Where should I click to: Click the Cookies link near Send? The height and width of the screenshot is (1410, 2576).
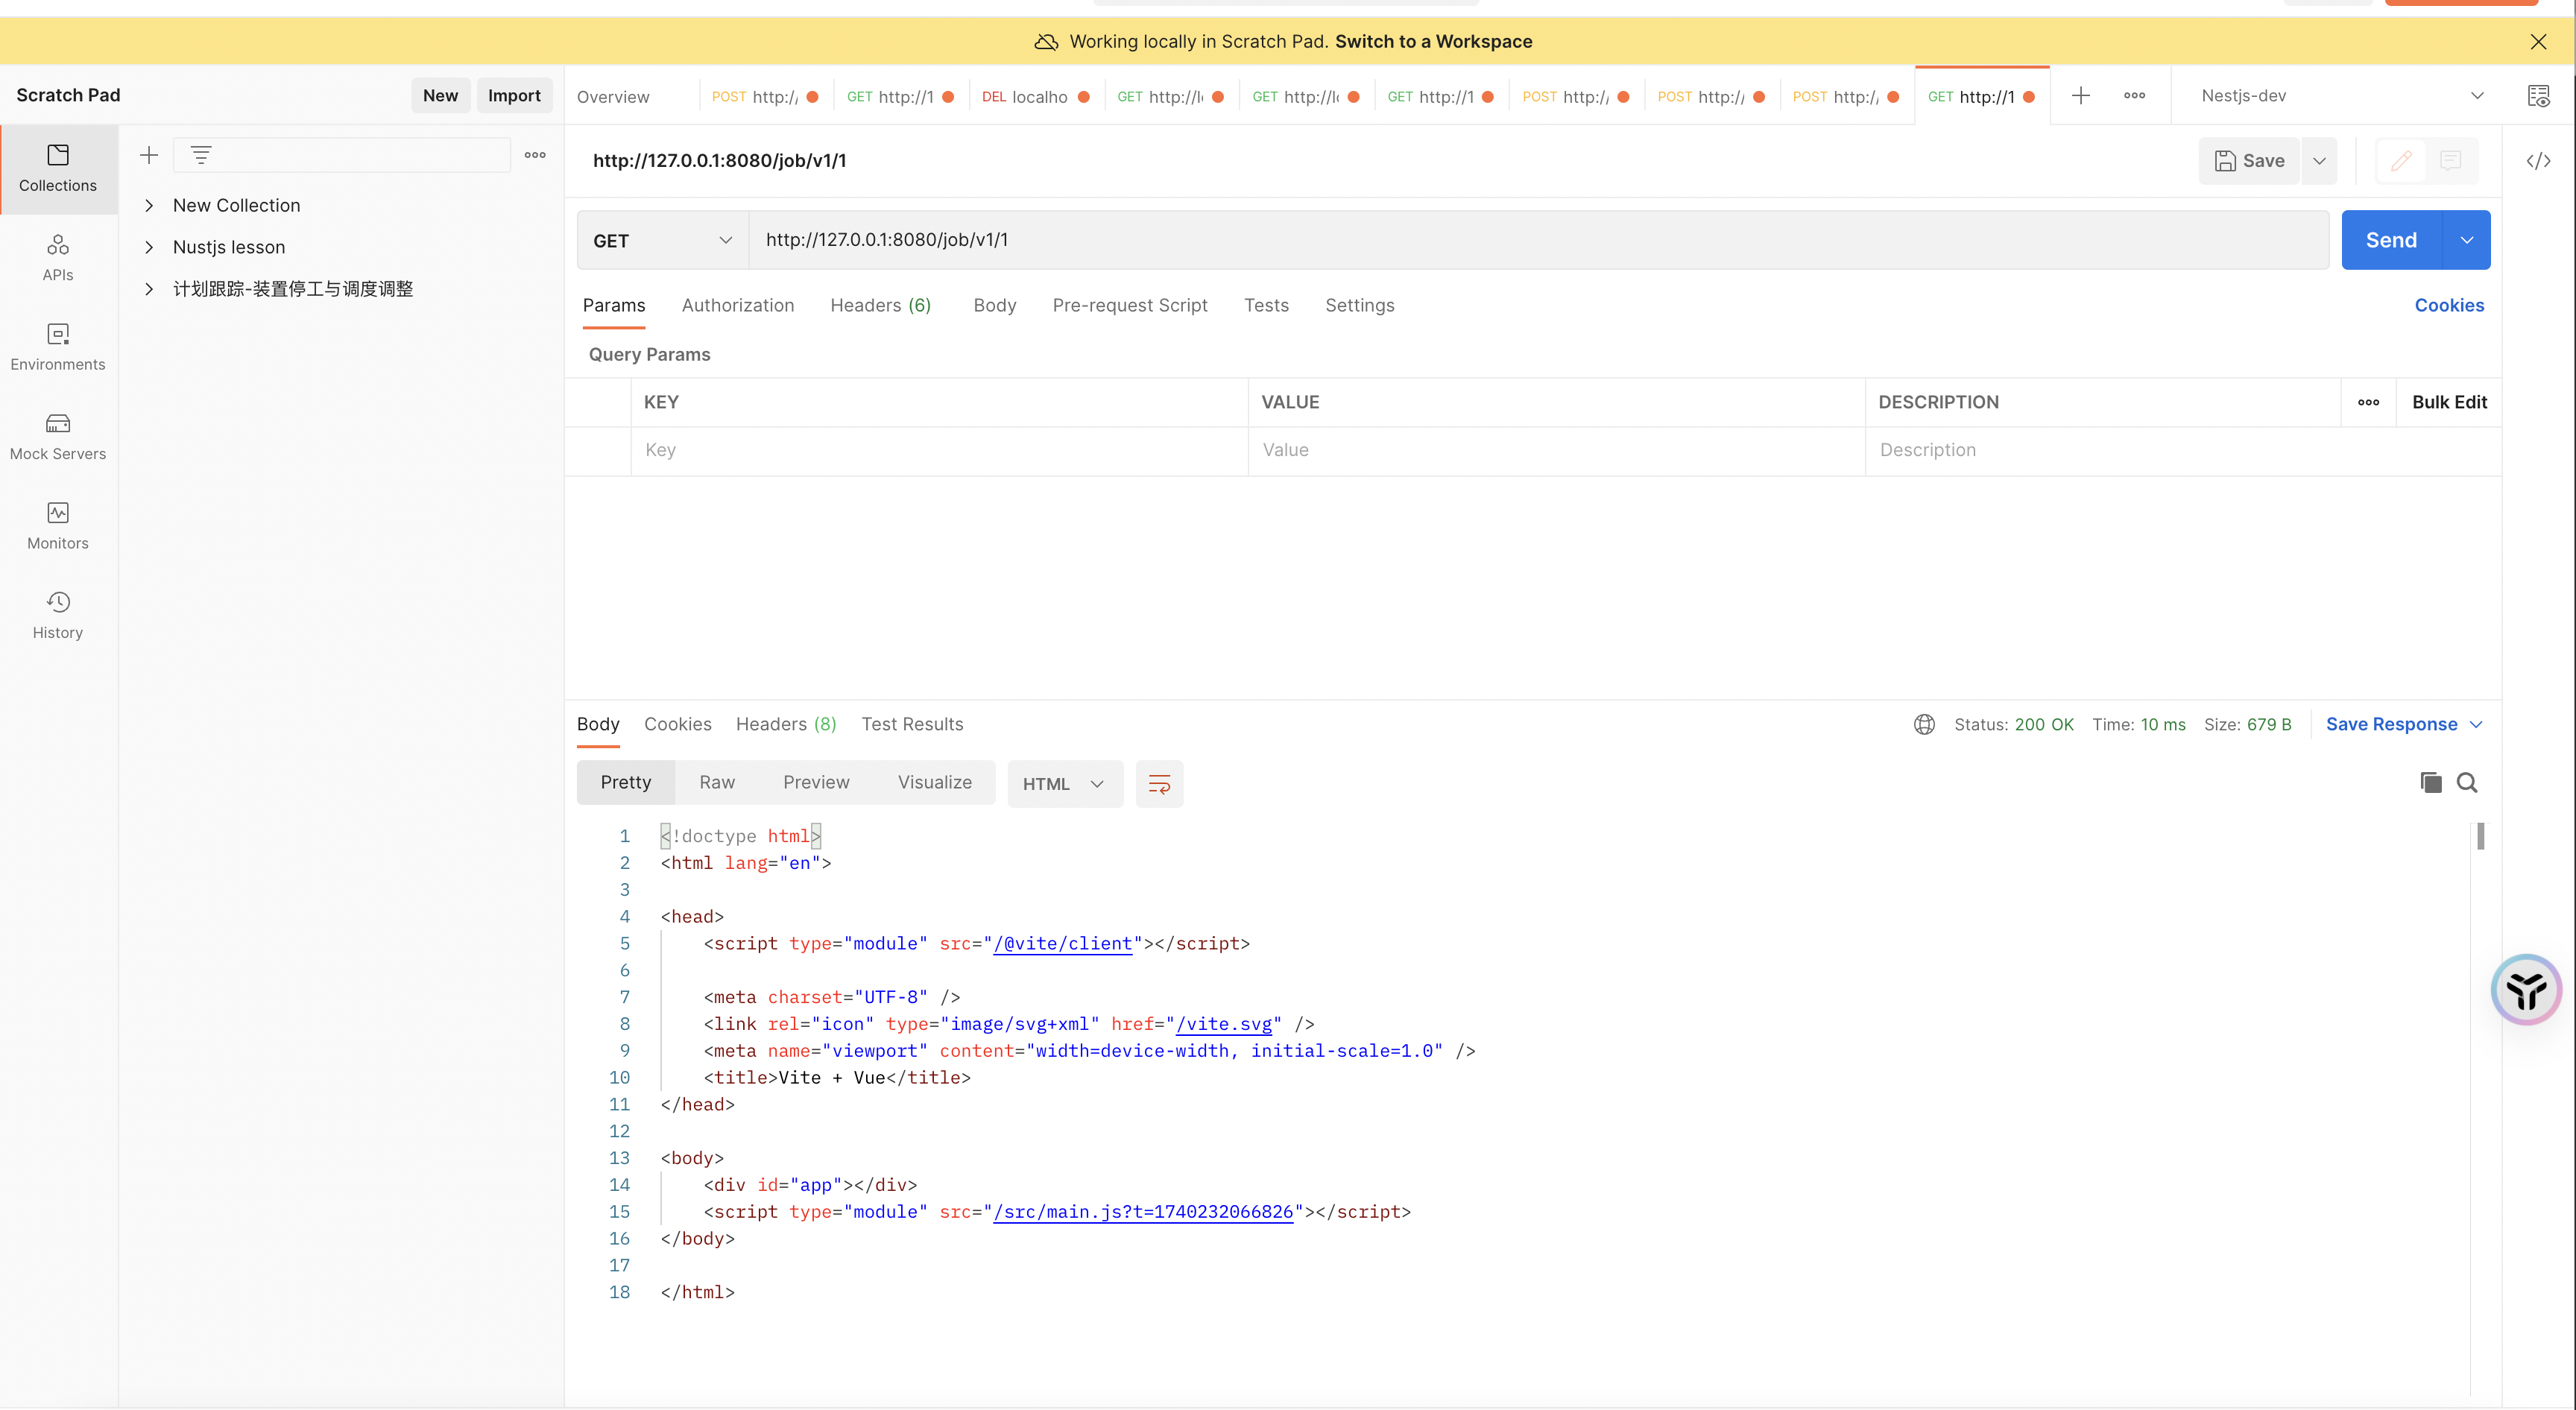click(2449, 306)
